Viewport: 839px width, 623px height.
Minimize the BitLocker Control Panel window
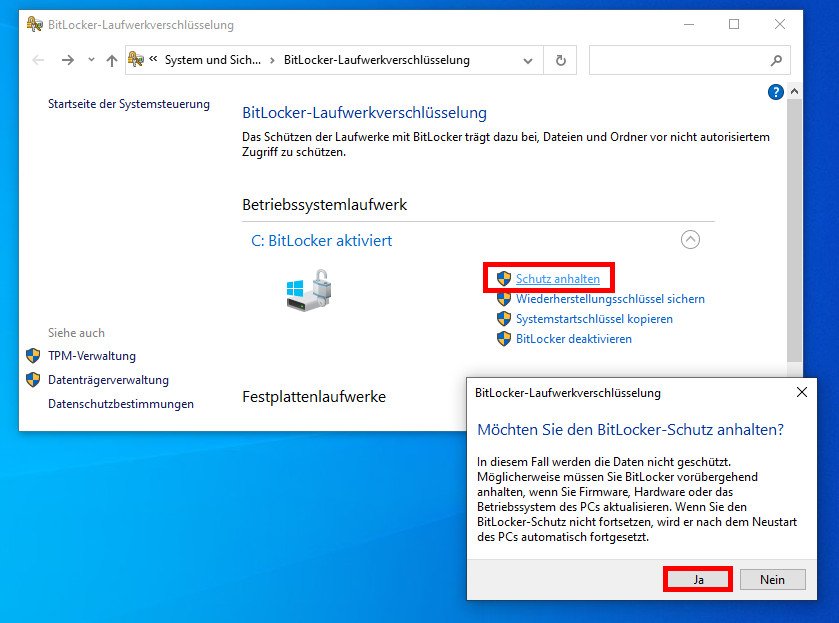tap(689, 25)
